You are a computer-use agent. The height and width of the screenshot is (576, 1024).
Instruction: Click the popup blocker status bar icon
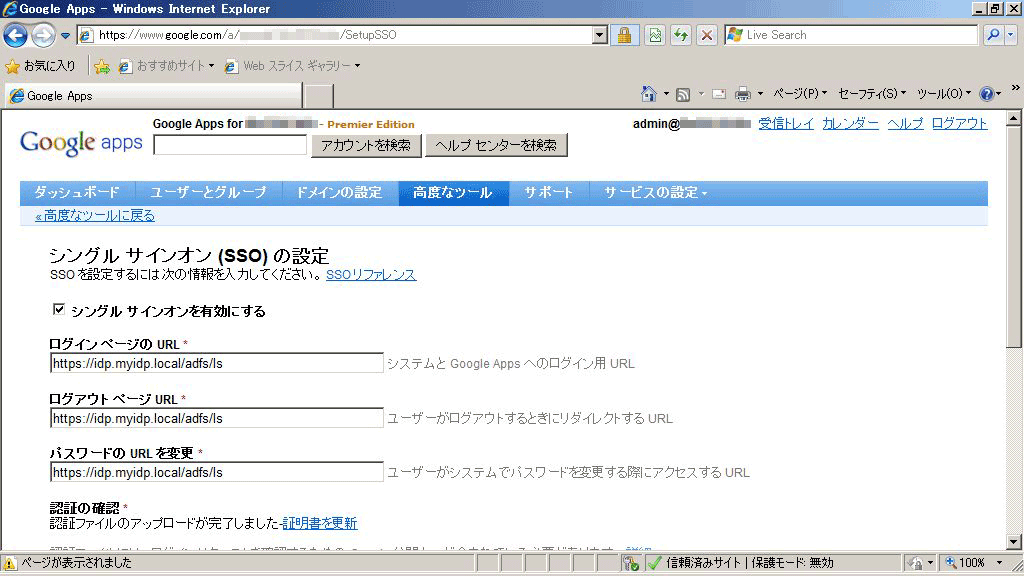point(631,563)
